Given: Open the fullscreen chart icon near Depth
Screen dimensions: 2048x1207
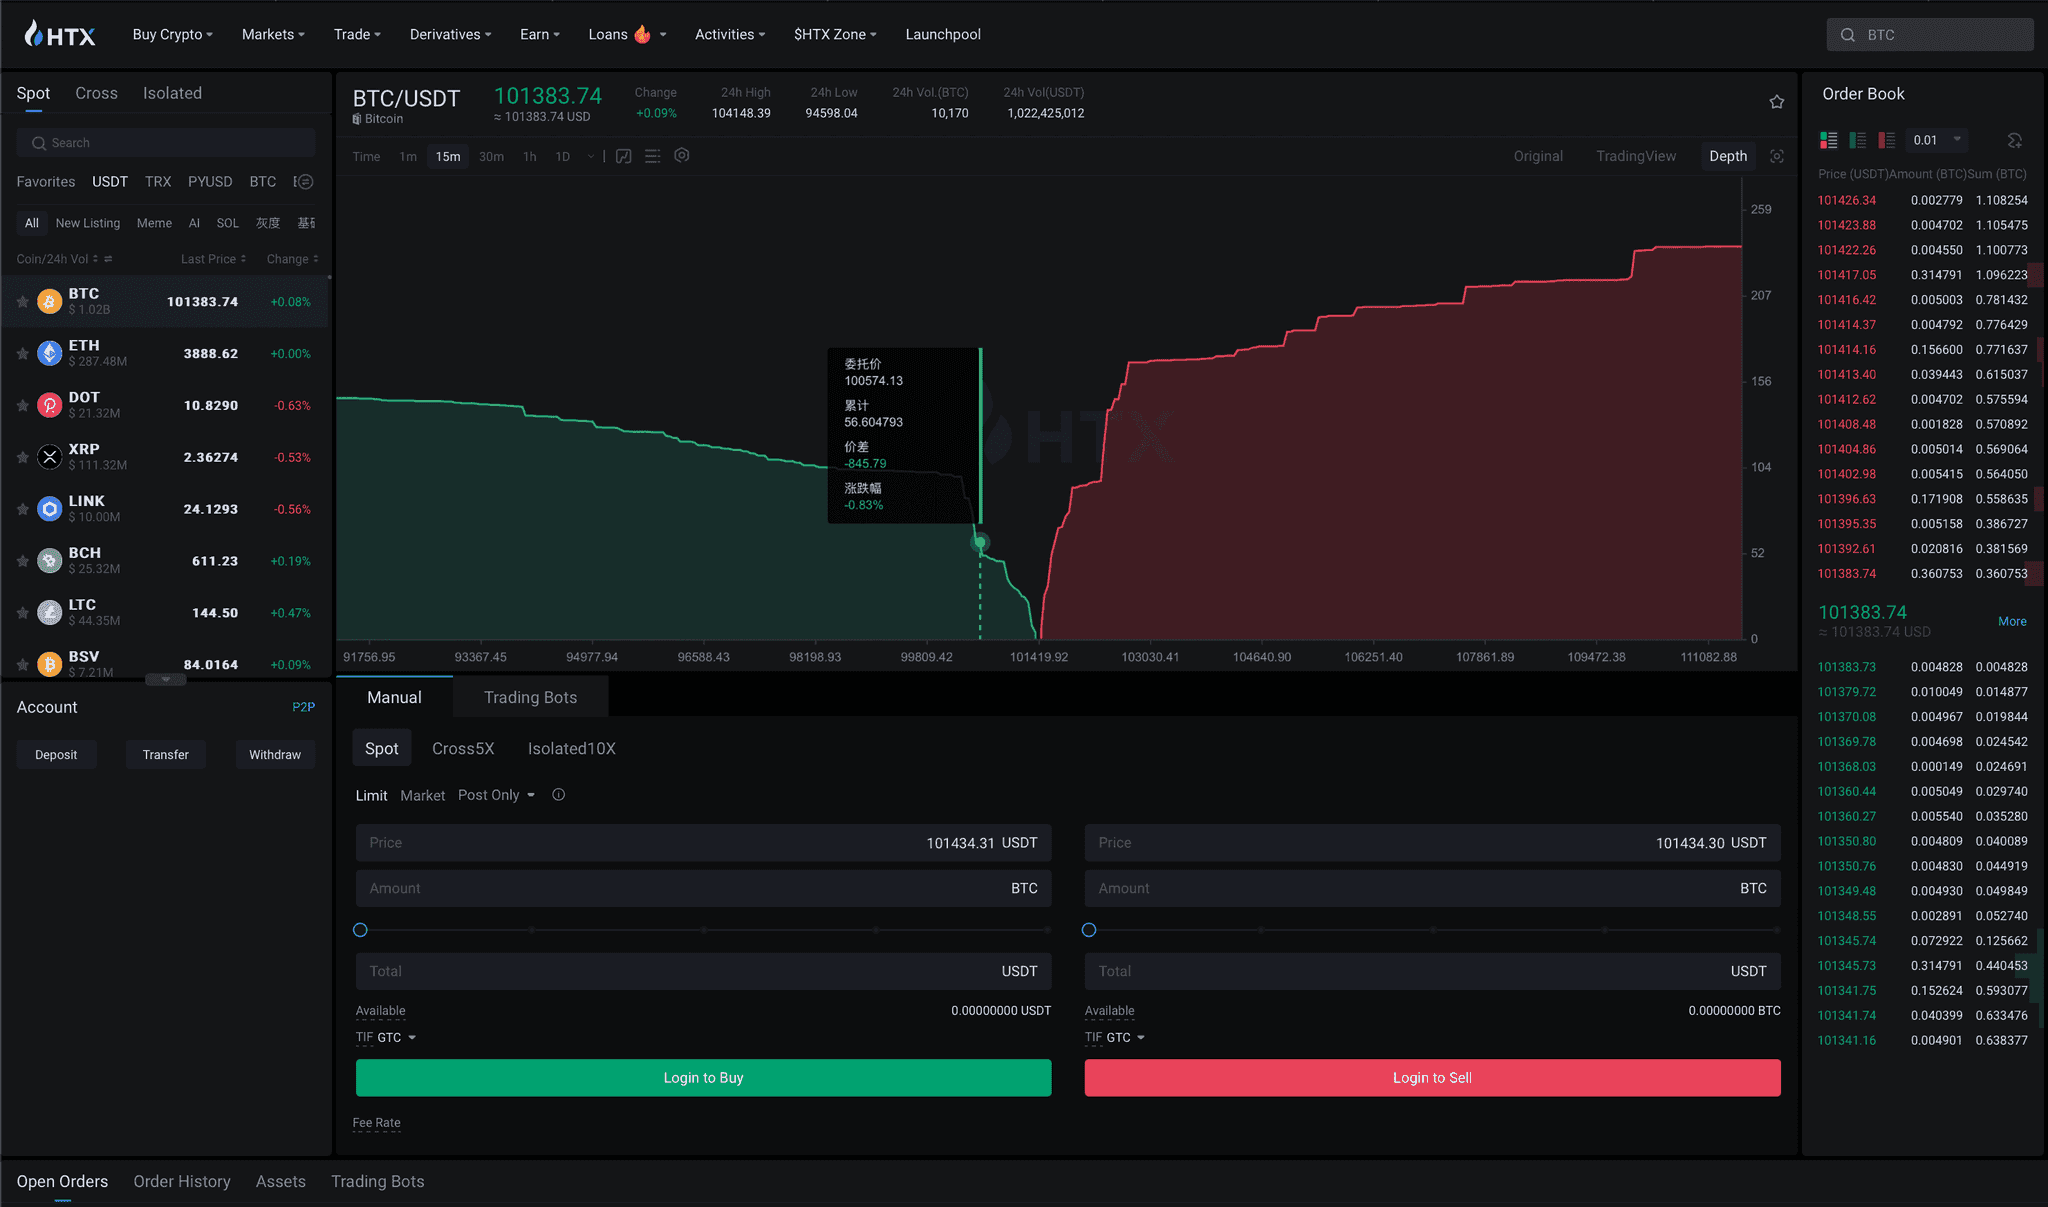Looking at the screenshot, I should pos(1778,156).
